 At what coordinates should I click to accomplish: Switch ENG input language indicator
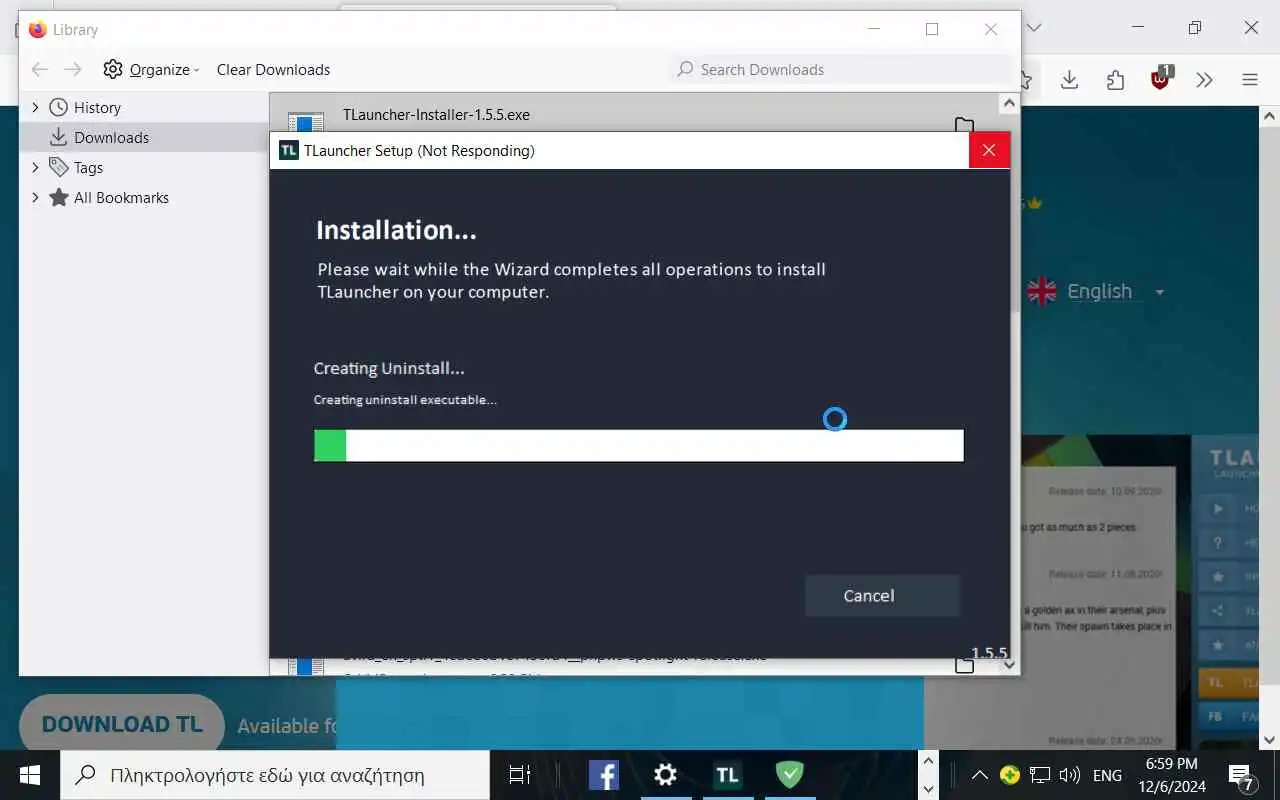pos(1107,775)
